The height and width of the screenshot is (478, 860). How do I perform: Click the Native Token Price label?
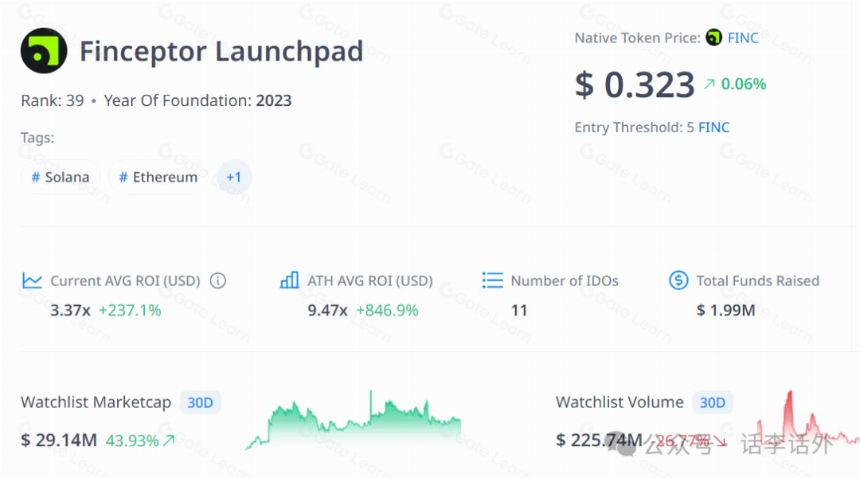(637, 38)
